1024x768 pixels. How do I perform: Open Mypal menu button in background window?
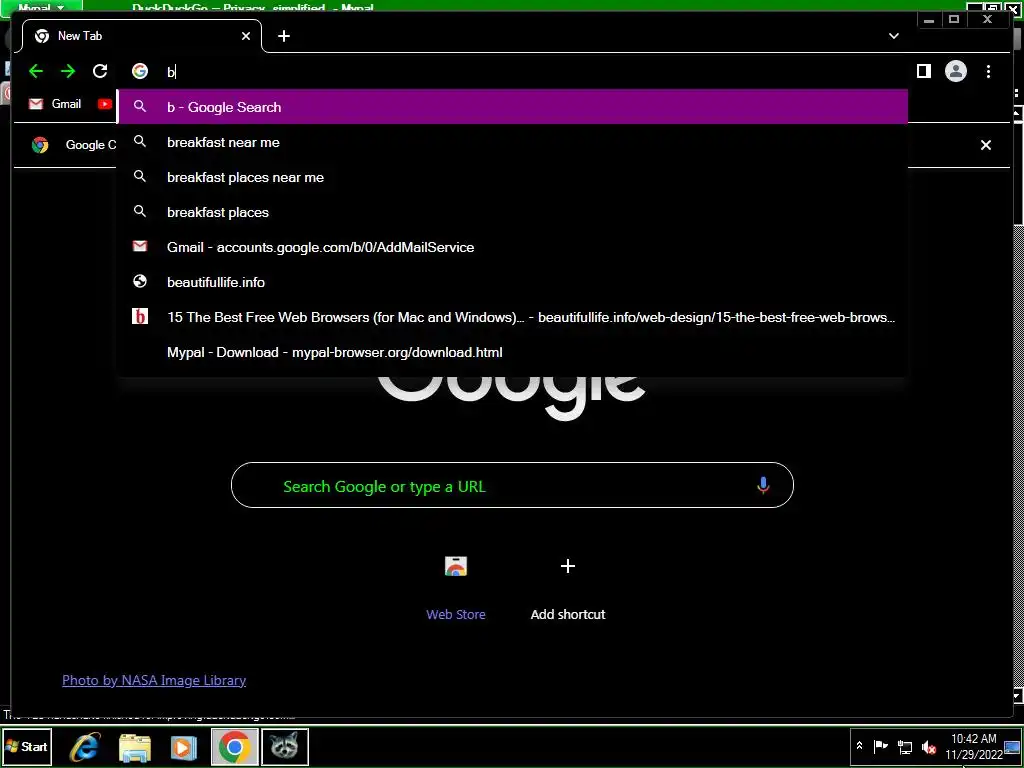pos(42,7)
